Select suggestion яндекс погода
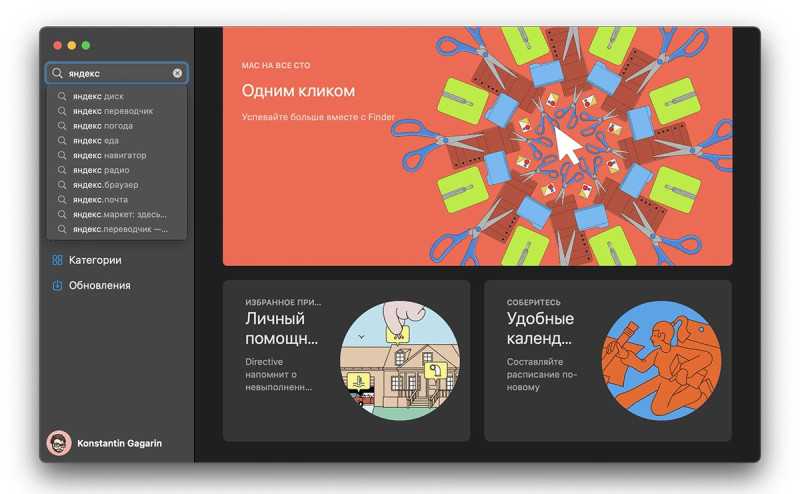Screen dimensions: 800x494 point(116,126)
